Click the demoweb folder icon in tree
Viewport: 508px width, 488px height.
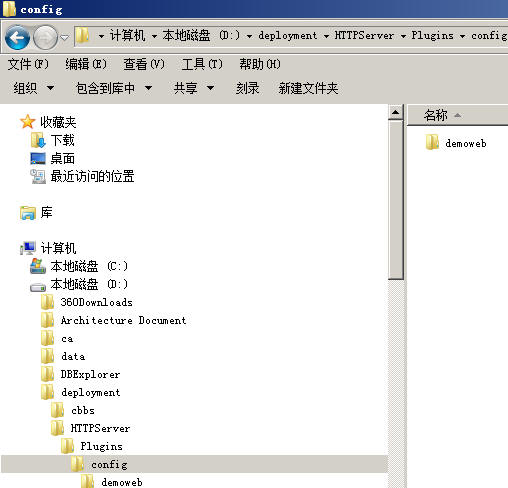(88, 482)
